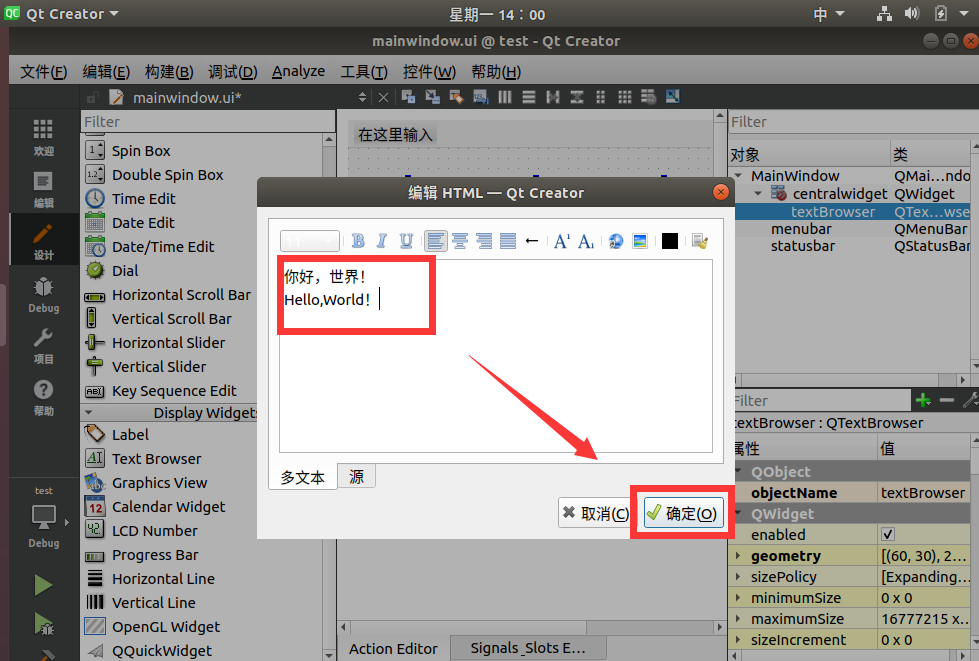
Task: Select the Dial widget
Action: pyautogui.click(x=125, y=270)
